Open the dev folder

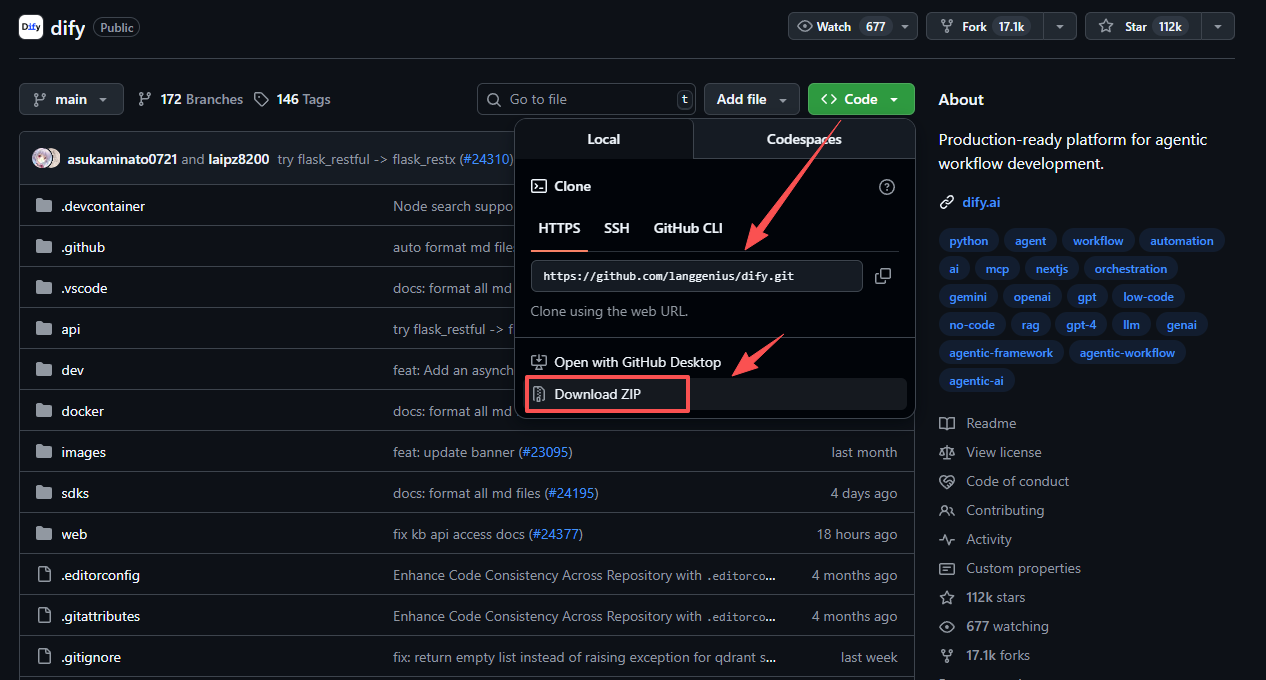point(72,370)
